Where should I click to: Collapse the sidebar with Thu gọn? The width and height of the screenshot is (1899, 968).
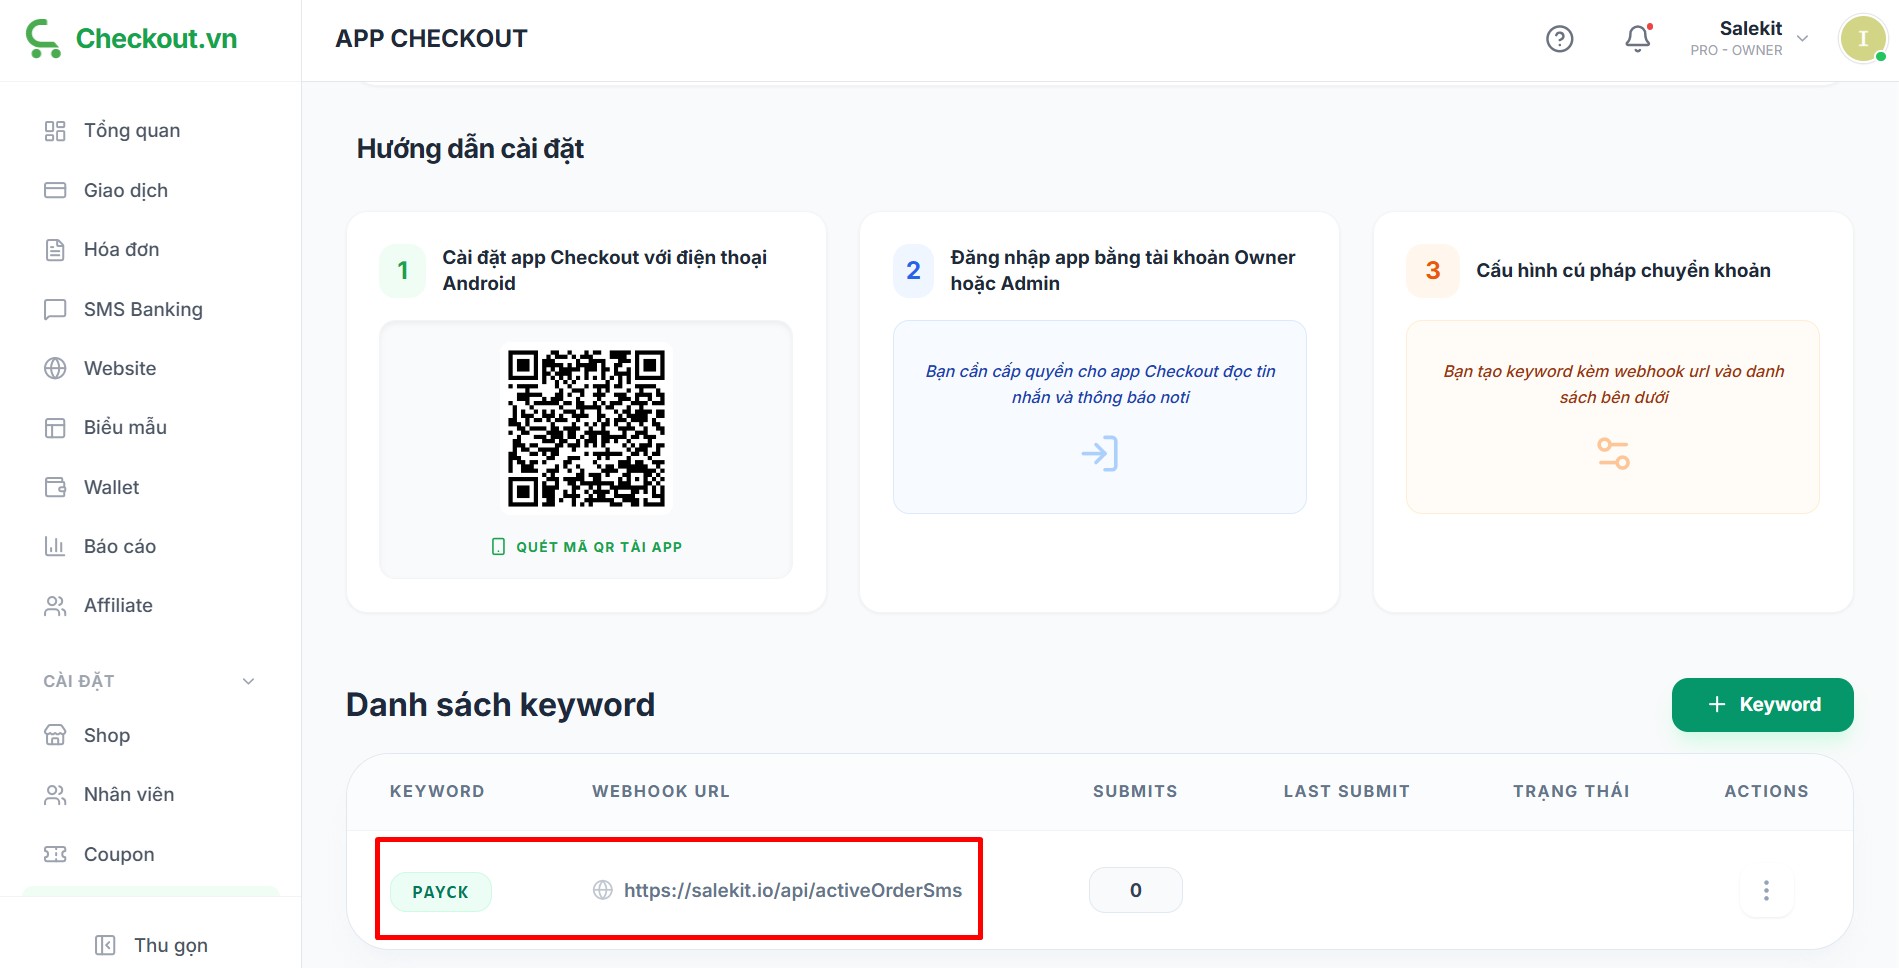pos(151,945)
